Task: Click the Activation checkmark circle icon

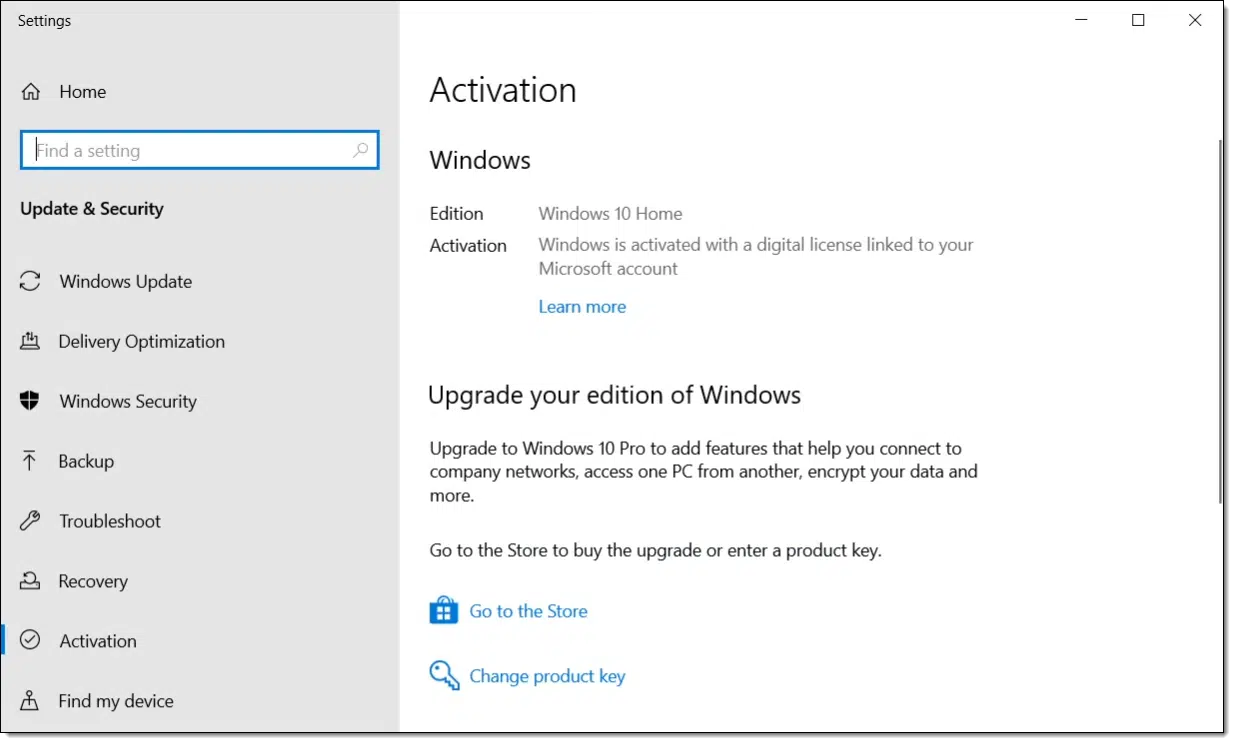Action: [x=30, y=640]
